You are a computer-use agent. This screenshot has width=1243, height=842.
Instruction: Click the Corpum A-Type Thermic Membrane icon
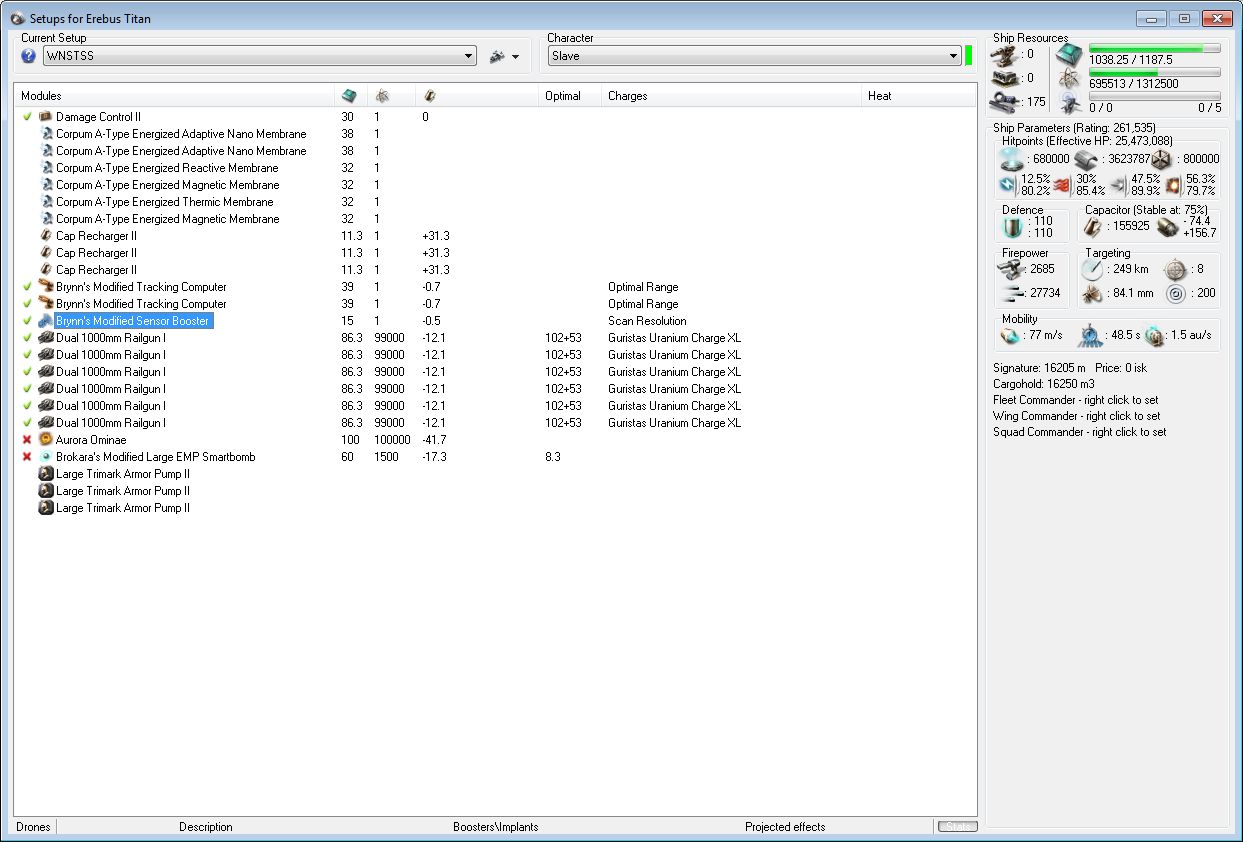pyautogui.click(x=45, y=202)
